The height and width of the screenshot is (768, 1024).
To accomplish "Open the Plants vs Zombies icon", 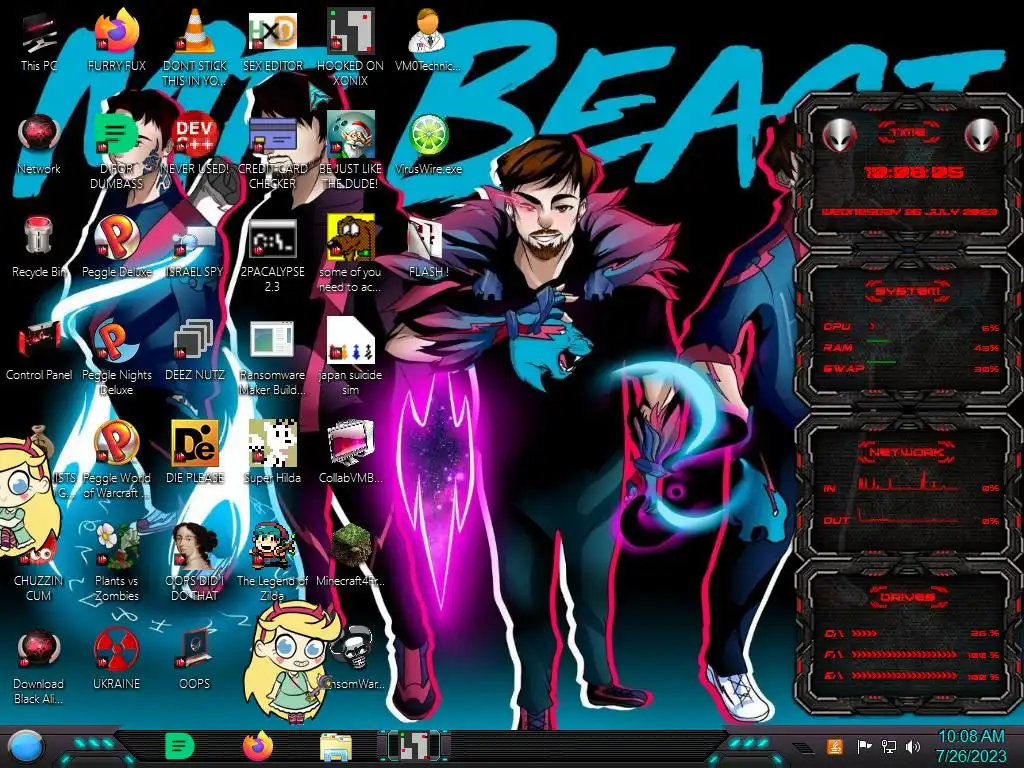I will [x=116, y=563].
